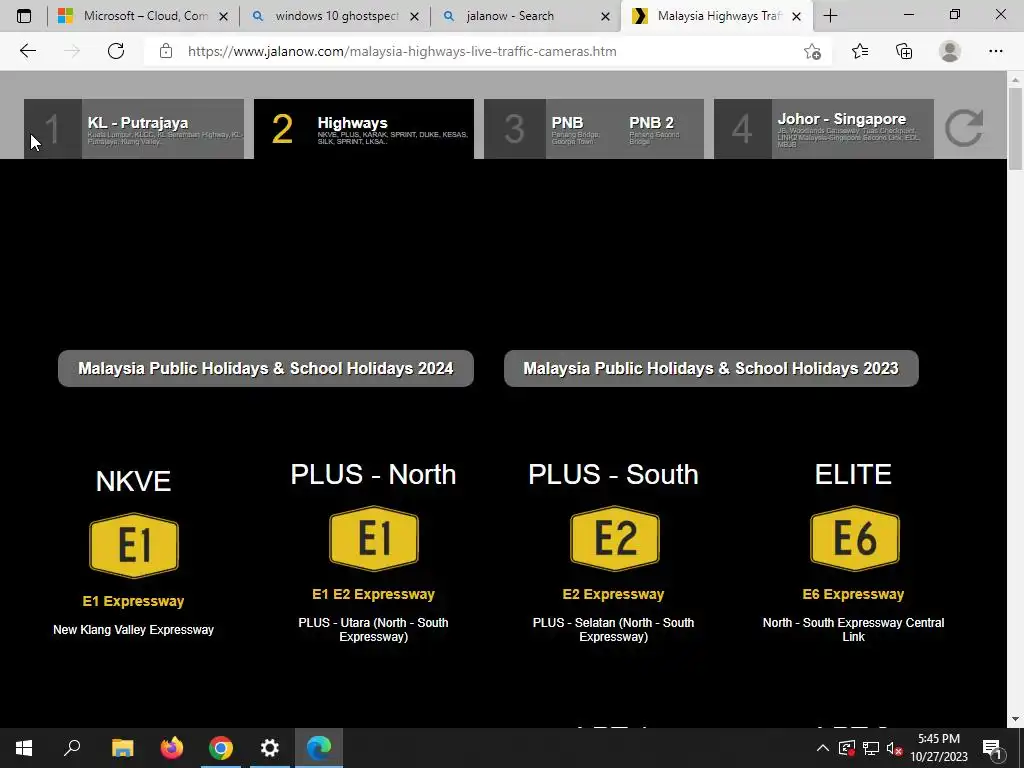The height and width of the screenshot is (768, 1024).
Task: Click the page reload arrow icon
Action: 964,128
